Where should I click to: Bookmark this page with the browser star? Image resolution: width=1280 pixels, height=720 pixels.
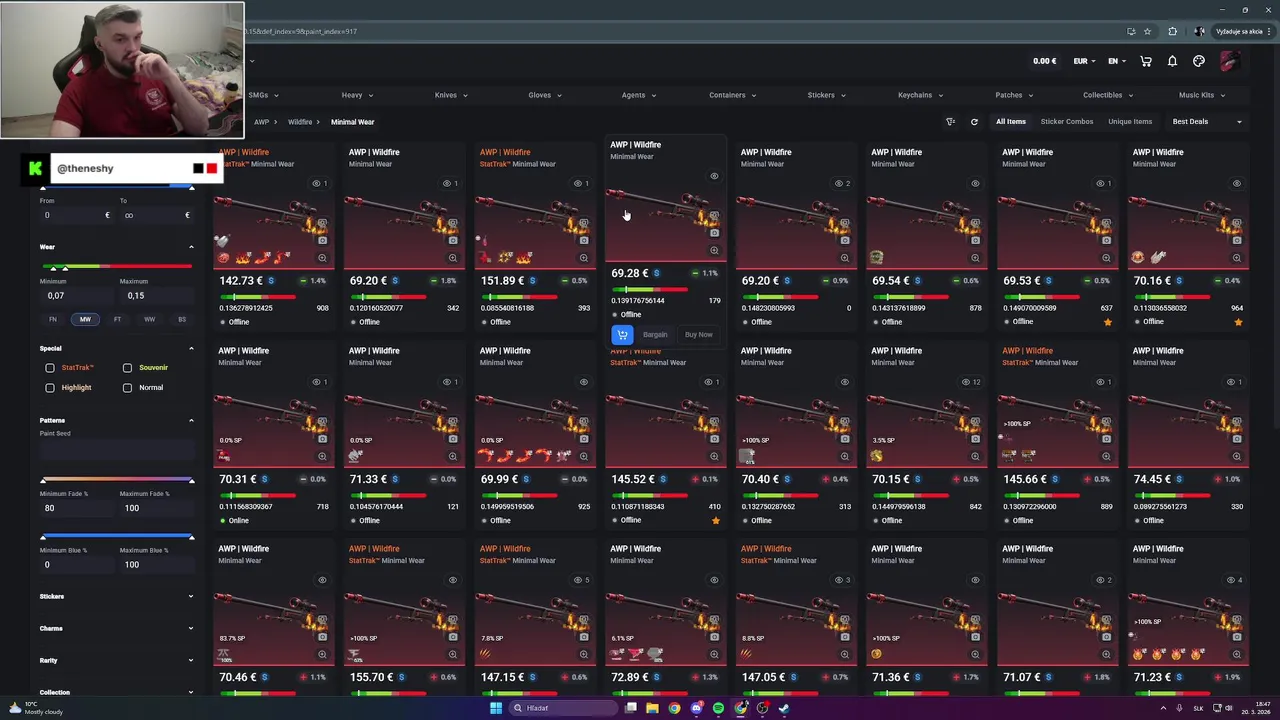1145,31
